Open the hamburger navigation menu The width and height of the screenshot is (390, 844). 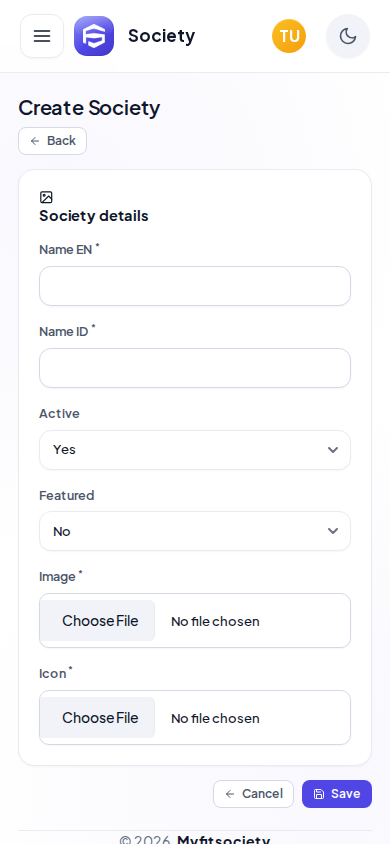(x=42, y=36)
